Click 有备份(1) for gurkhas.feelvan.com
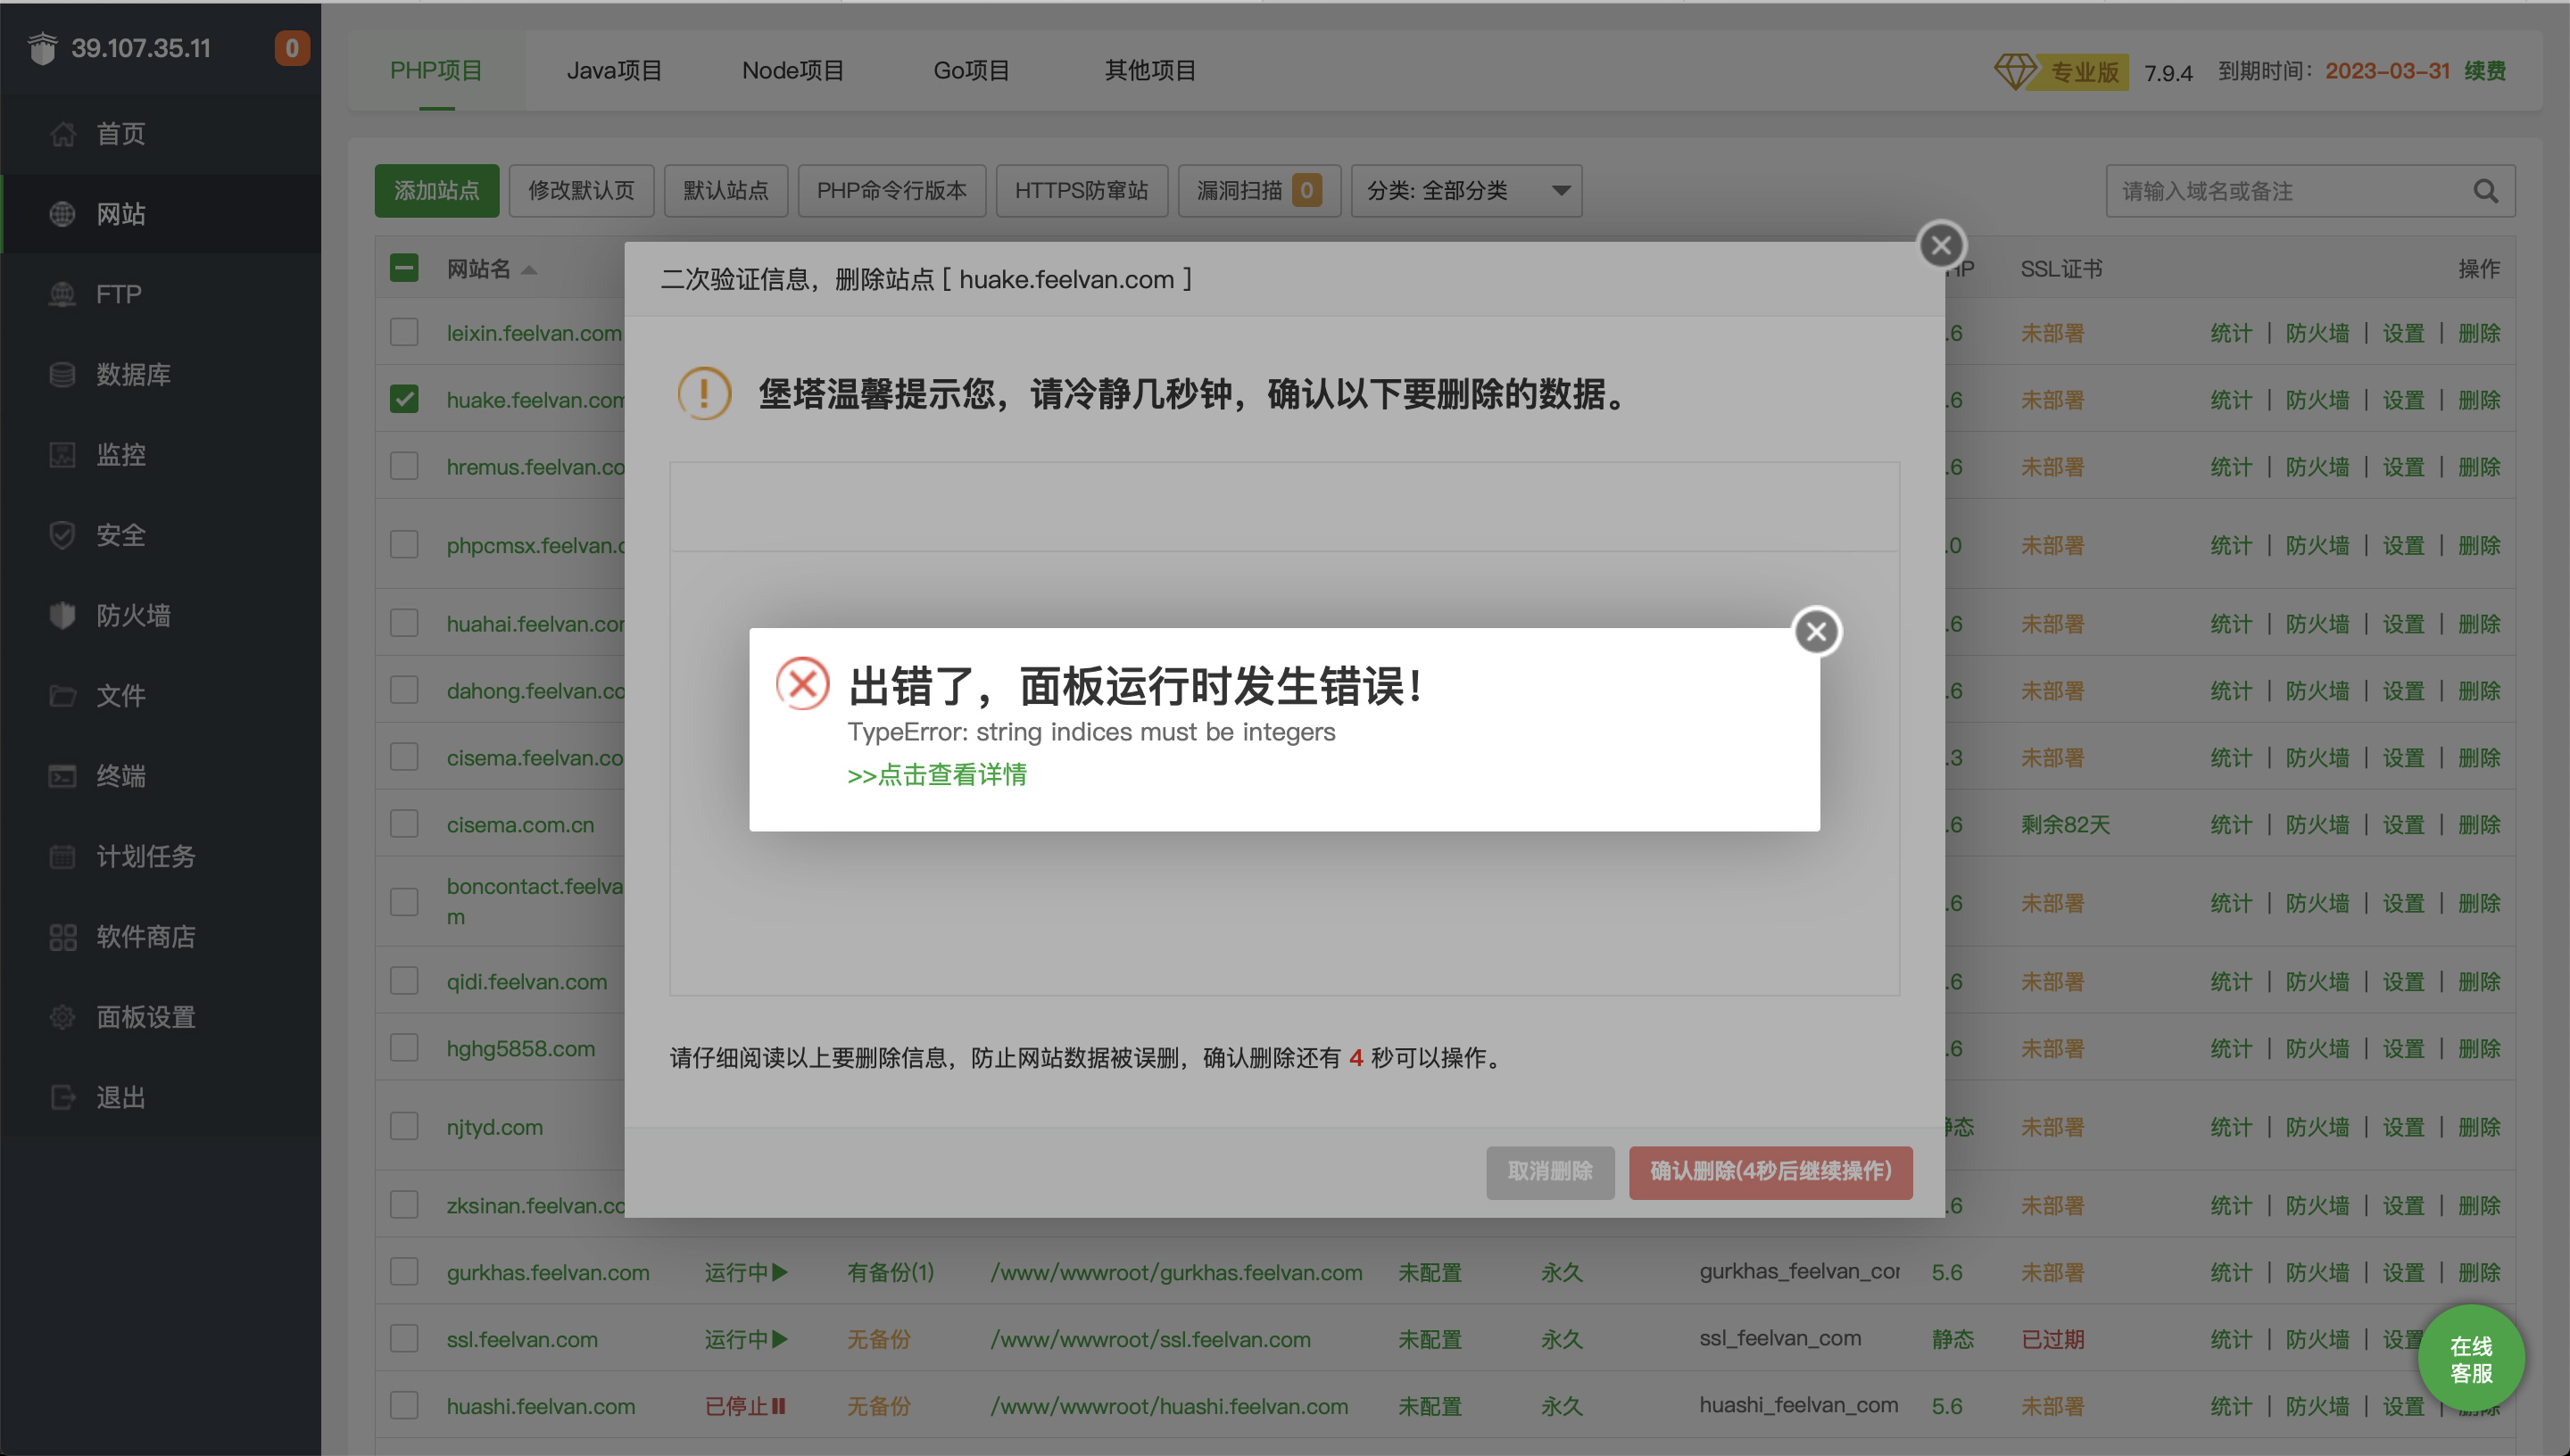 pyautogui.click(x=890, y=1272)
